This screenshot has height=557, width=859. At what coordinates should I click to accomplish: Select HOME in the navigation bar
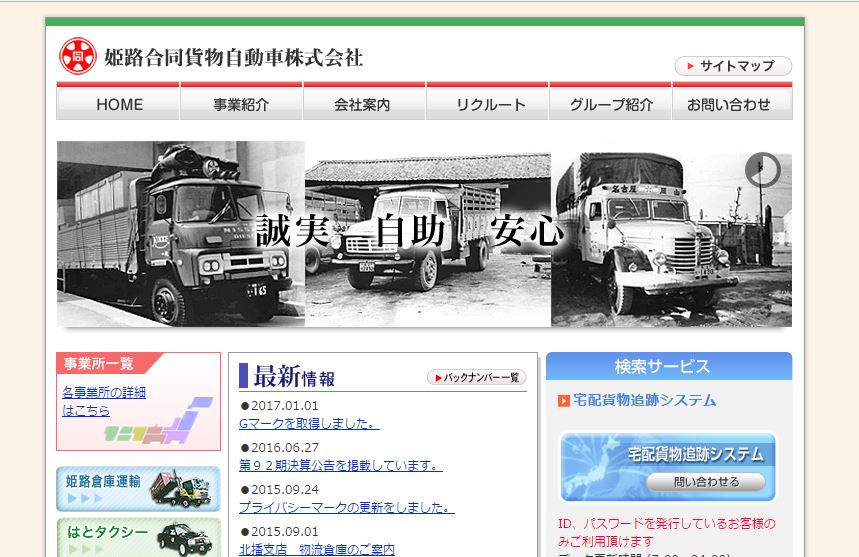(119, 104)
